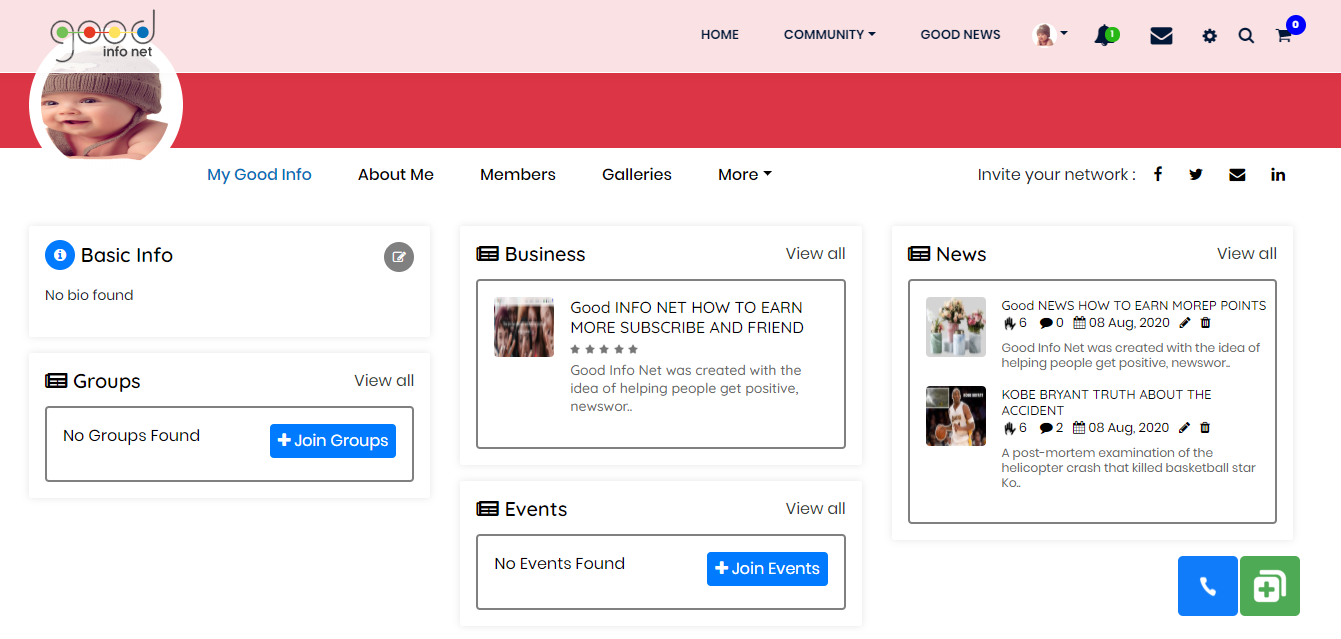Click the blue phone call button
This screenshot has height=639, width=1341.
1207,586
